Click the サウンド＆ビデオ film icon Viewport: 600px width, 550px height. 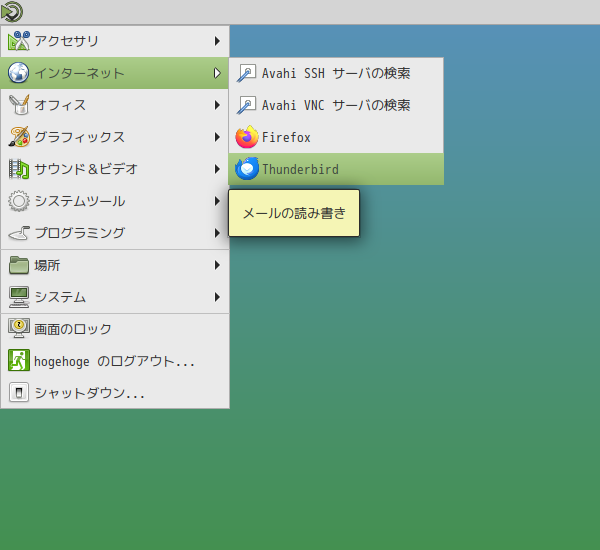(x=19, y=169)
